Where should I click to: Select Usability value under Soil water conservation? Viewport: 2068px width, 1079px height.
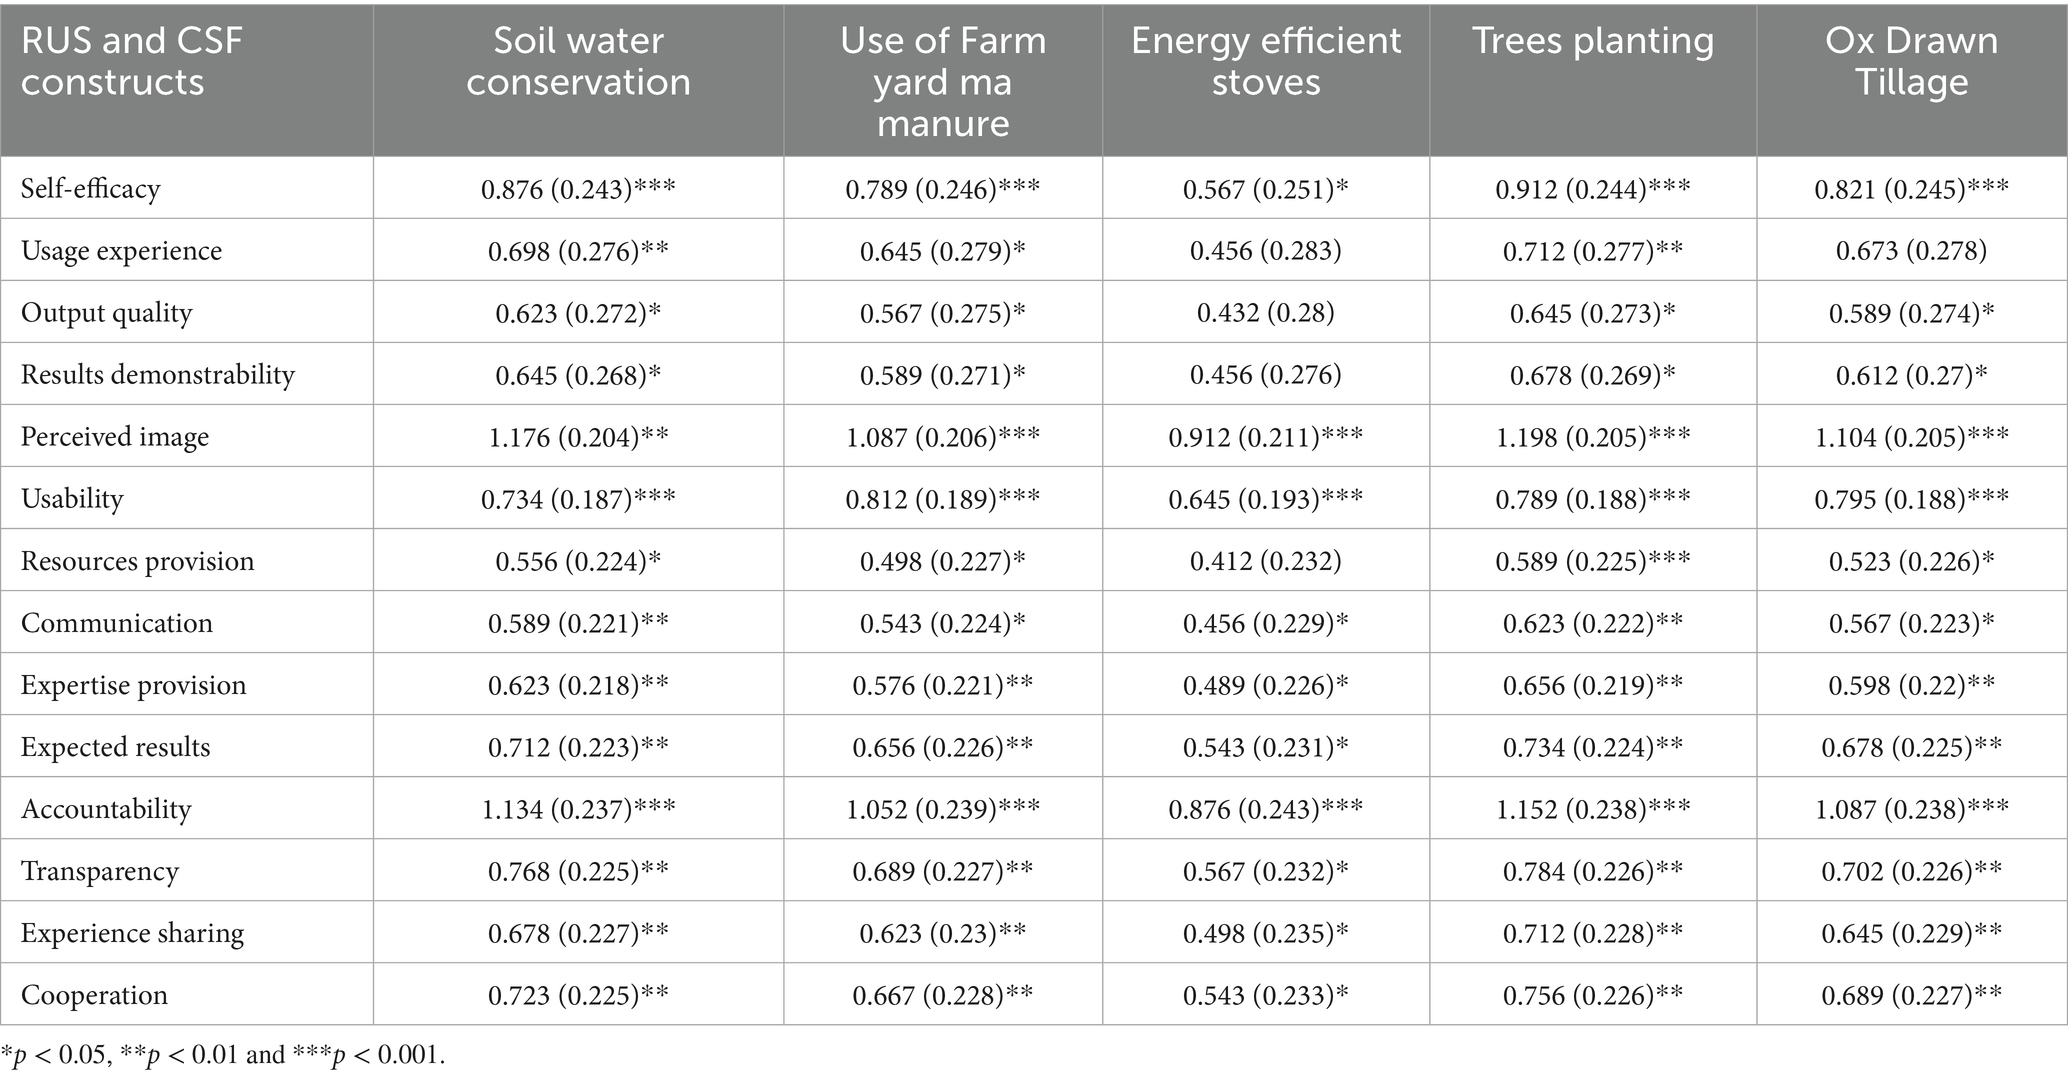click(578, 499)
